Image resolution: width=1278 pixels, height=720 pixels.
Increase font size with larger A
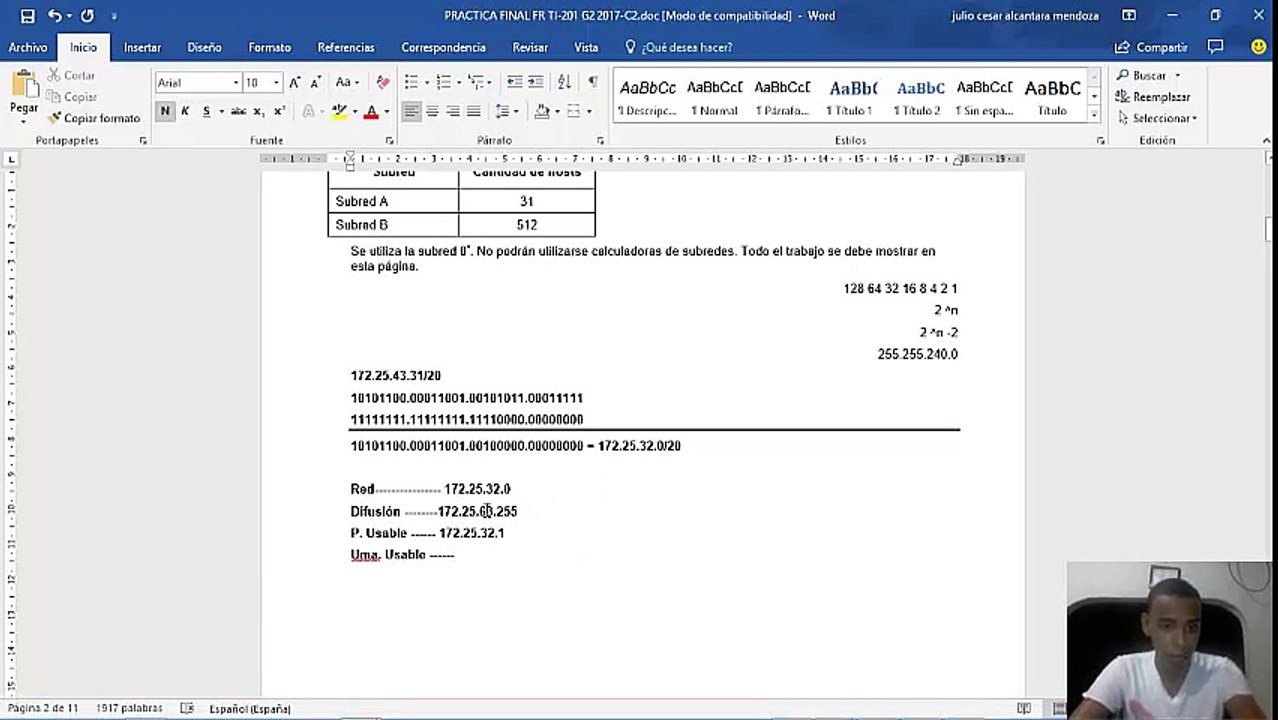point(295,82)
